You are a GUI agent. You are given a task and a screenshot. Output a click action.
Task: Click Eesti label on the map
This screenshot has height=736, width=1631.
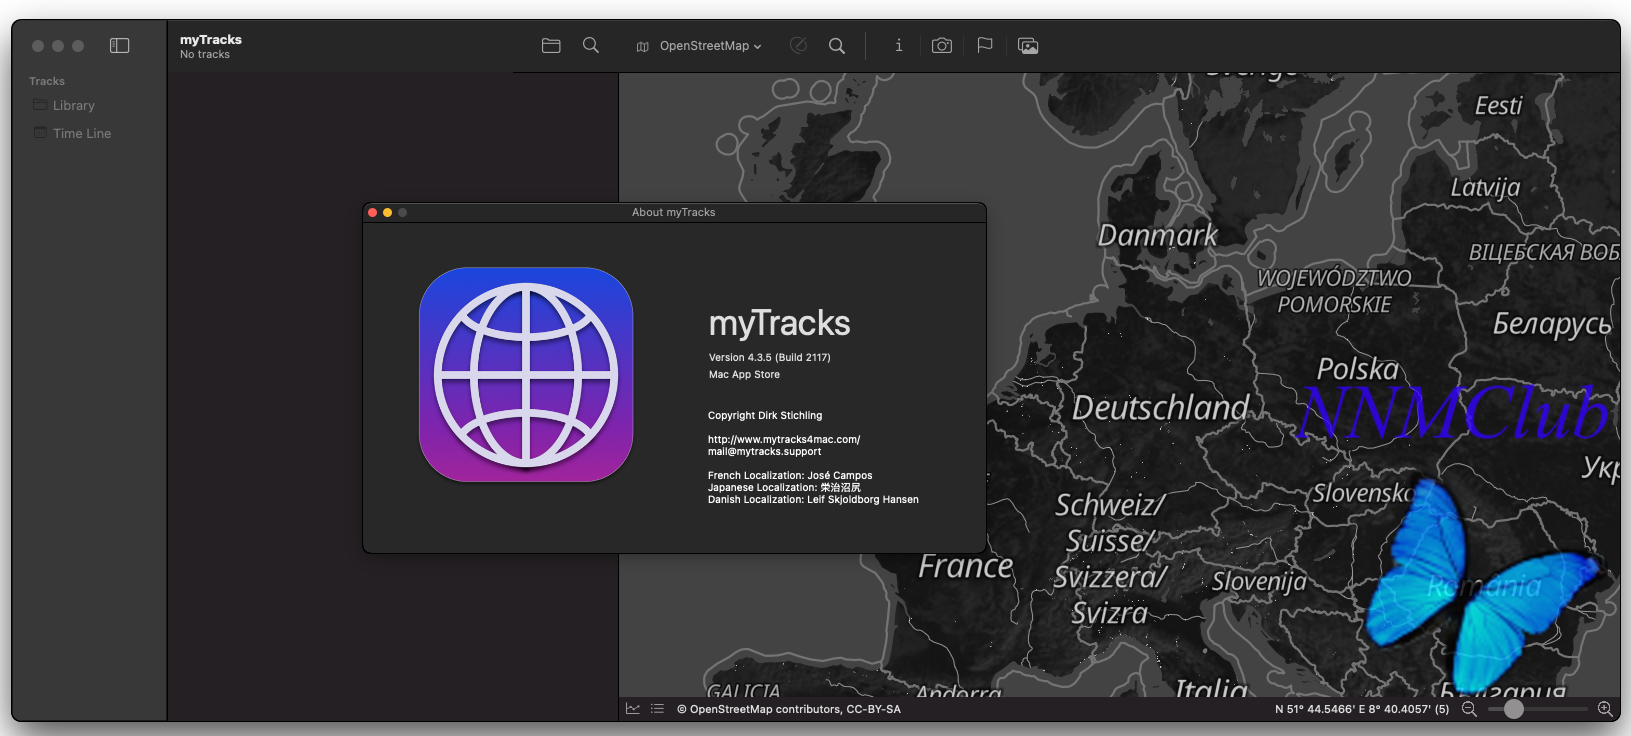tap(1499, 106)
